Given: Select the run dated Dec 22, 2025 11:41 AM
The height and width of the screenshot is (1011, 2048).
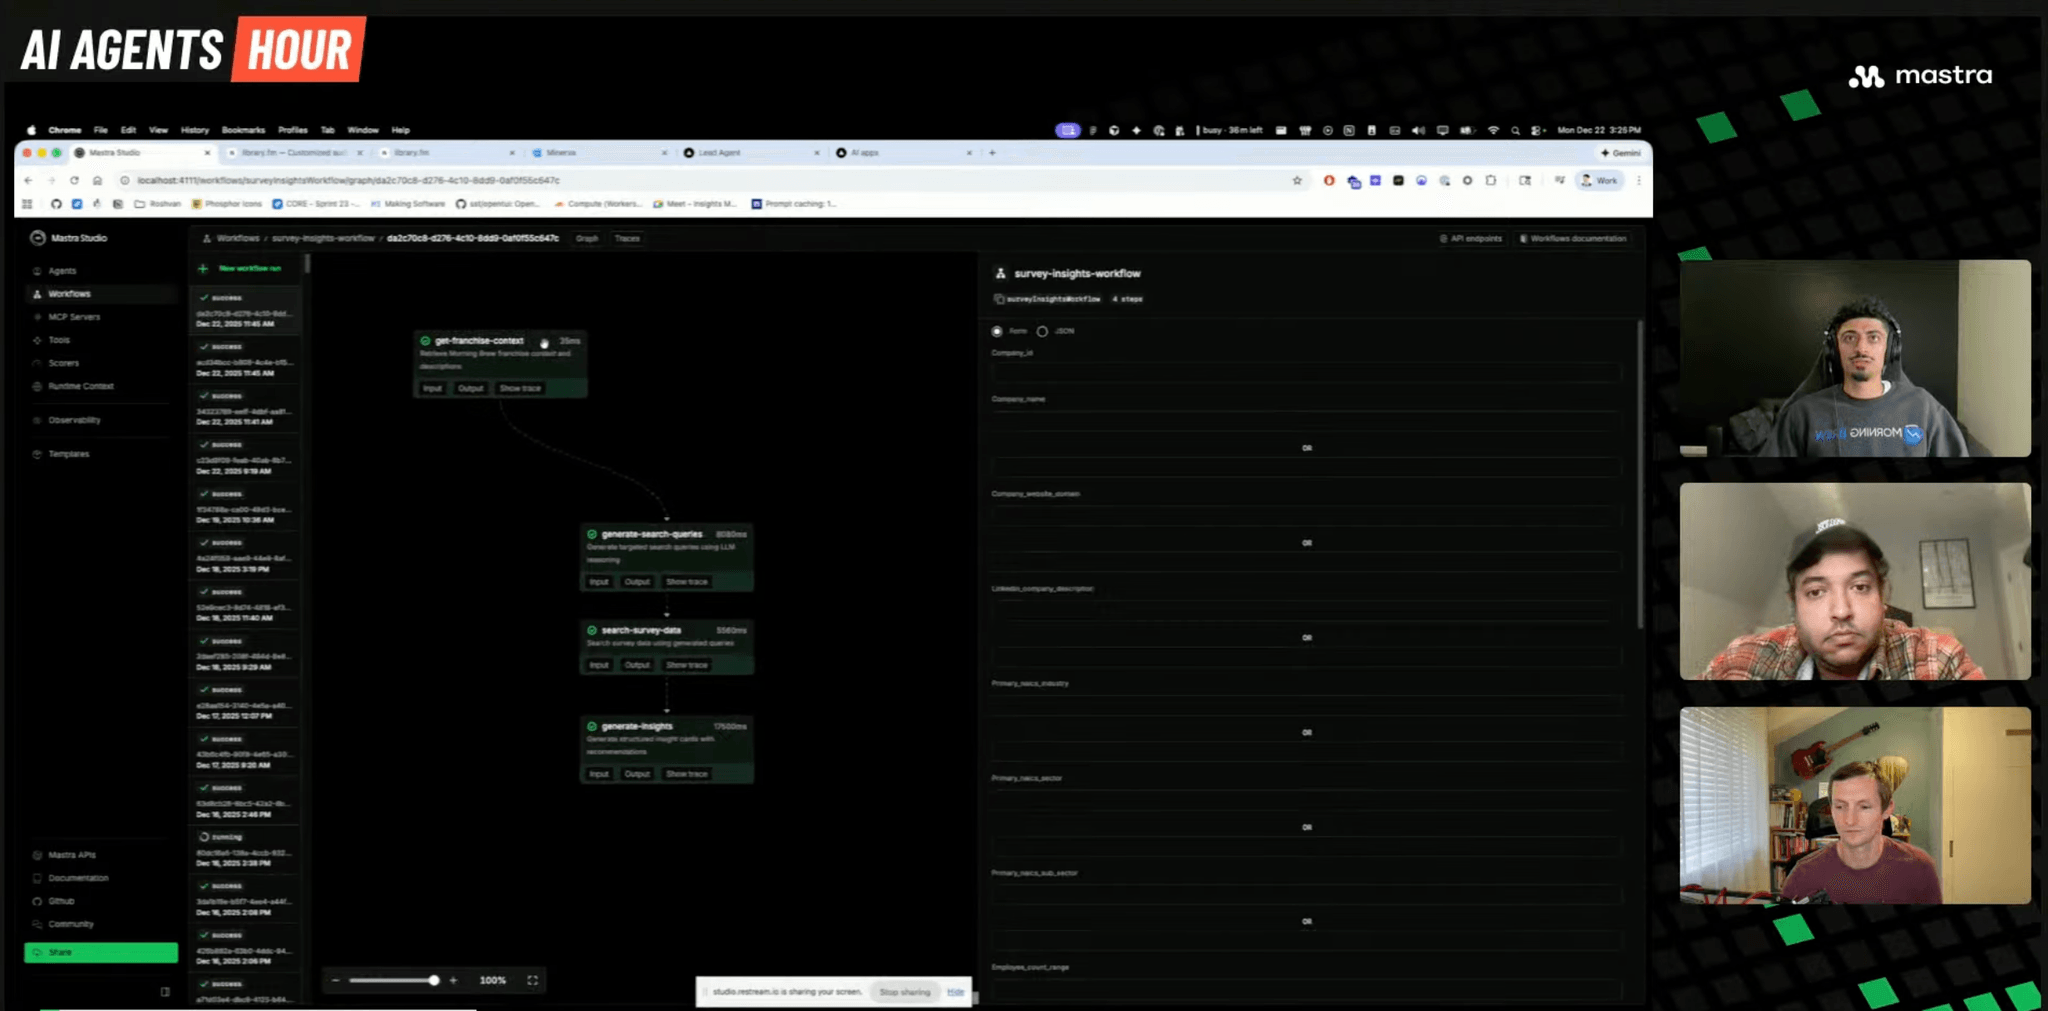Looking at the screenshot, I should click(x=244, y=410).
